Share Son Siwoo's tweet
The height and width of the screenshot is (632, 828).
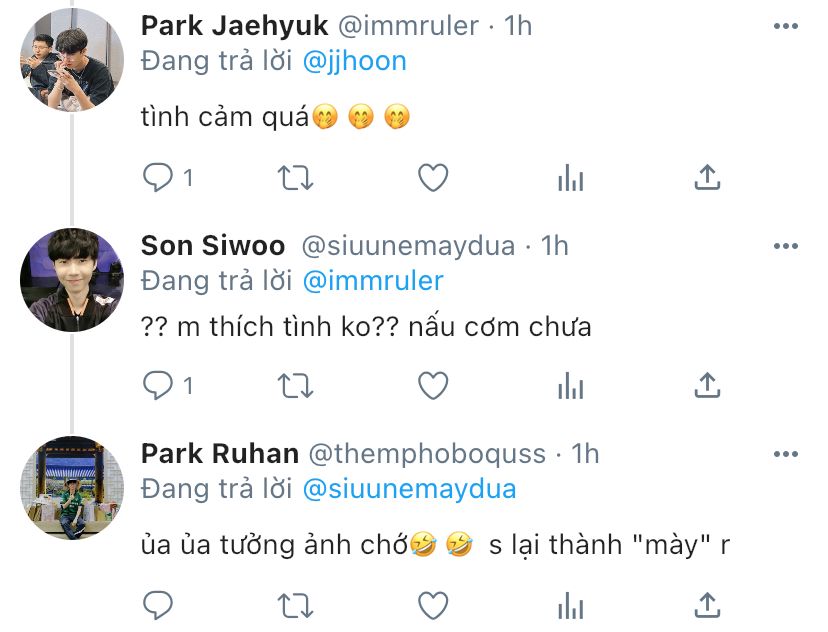point(707,385)
